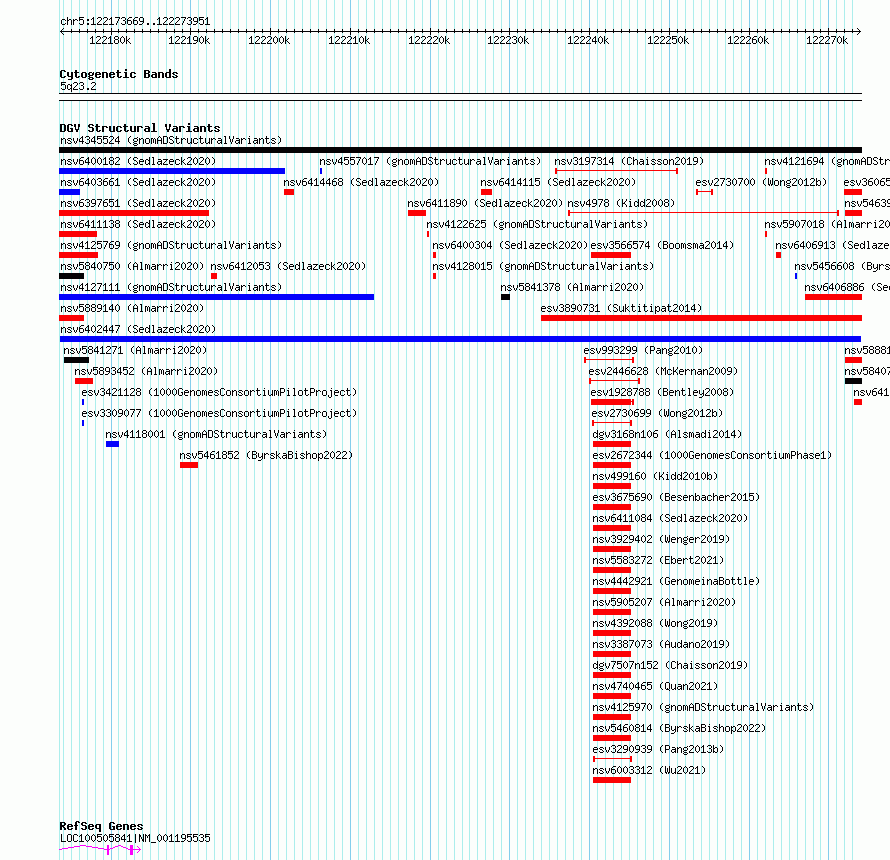The height and width of the screenshot is (860, 890).
Task: Click nsv6411890 Sedlazeck2020 label
Action: (x=485, y=203)
